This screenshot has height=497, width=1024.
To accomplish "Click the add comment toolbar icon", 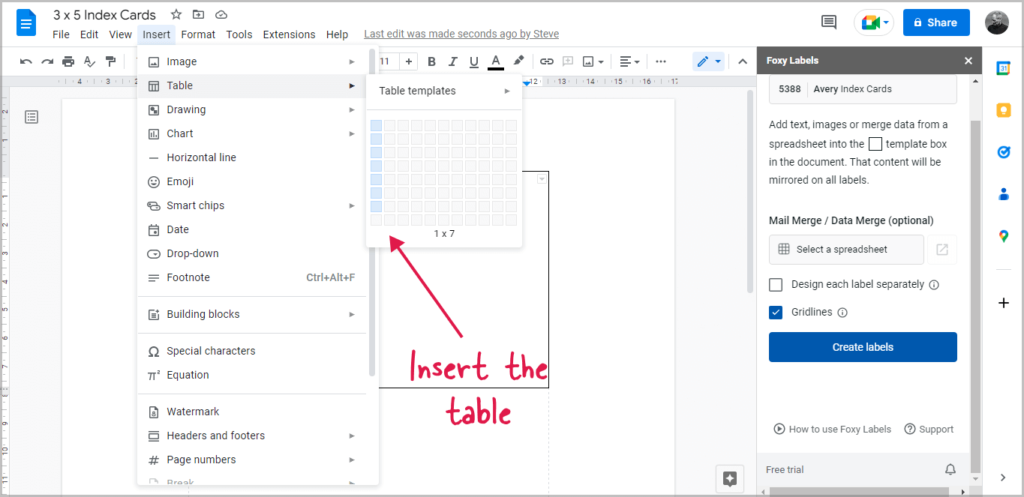I will 568,61.
